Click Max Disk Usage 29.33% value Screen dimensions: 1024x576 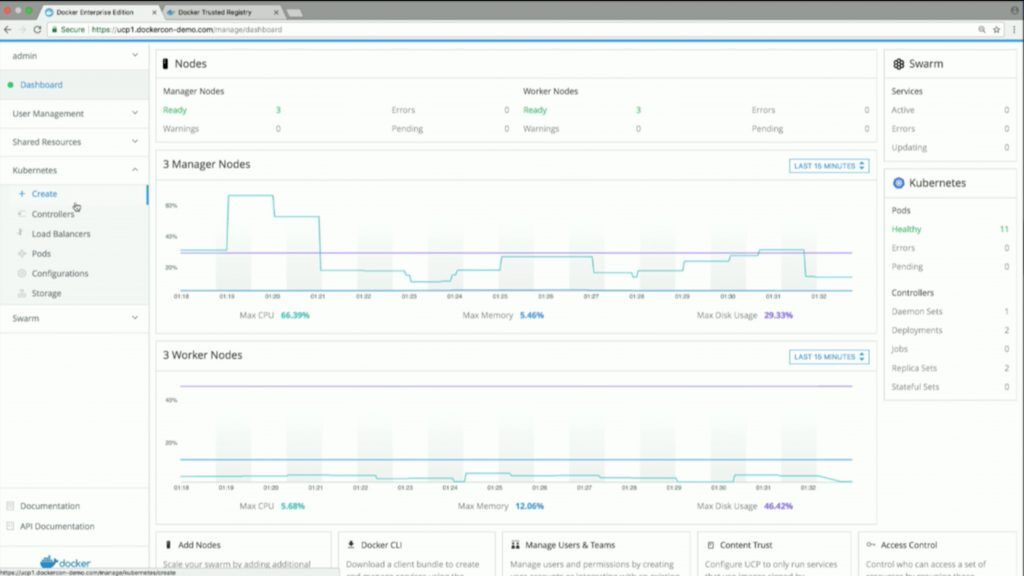click(x=778, y=315)
